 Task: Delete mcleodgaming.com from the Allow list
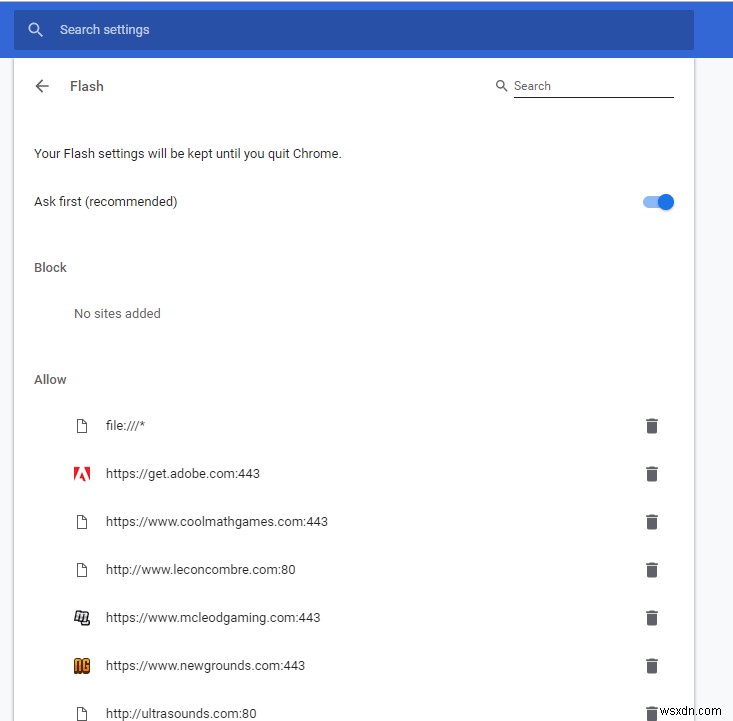pyautogui.click(x=652, y=618)
